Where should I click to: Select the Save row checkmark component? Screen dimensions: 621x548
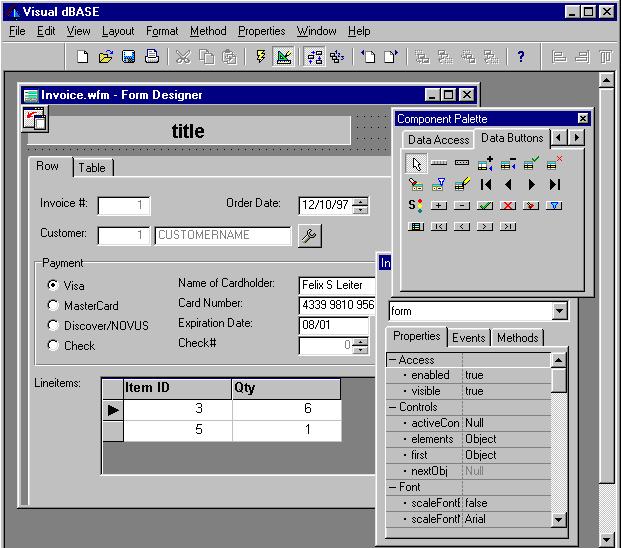[x=531, y=164]
